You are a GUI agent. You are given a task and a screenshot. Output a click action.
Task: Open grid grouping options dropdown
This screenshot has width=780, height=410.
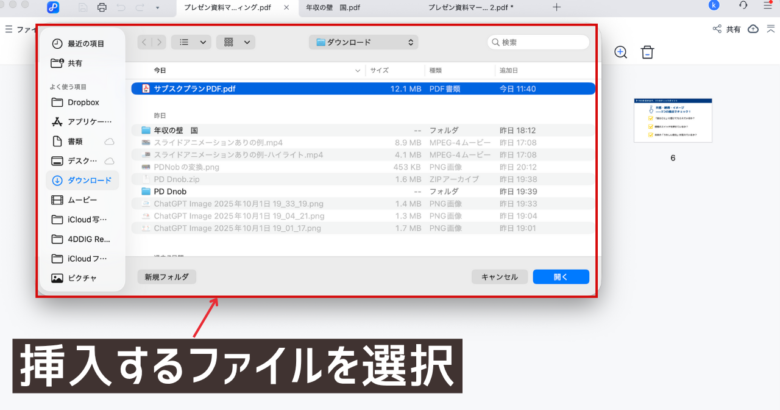(x=235, y=42)
